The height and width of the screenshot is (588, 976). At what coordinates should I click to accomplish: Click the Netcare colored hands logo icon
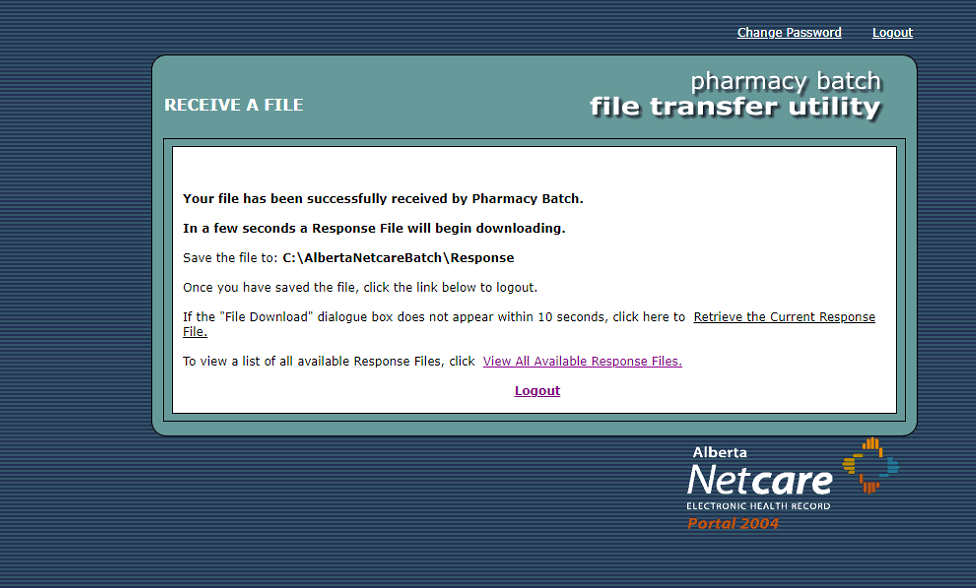pyautogui.click(x=870, y=465)
